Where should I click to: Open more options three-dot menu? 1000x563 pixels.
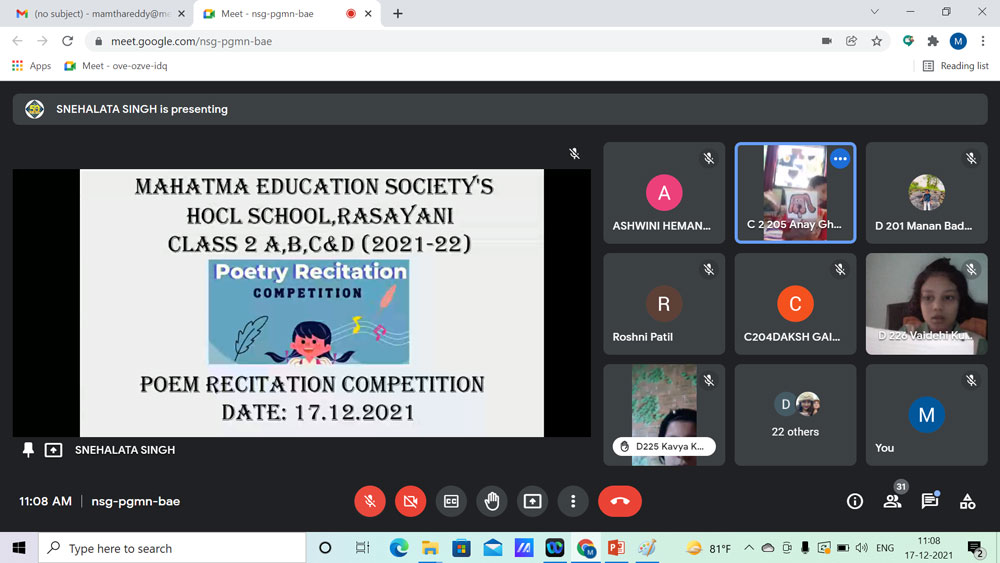(x=573, y=501)
